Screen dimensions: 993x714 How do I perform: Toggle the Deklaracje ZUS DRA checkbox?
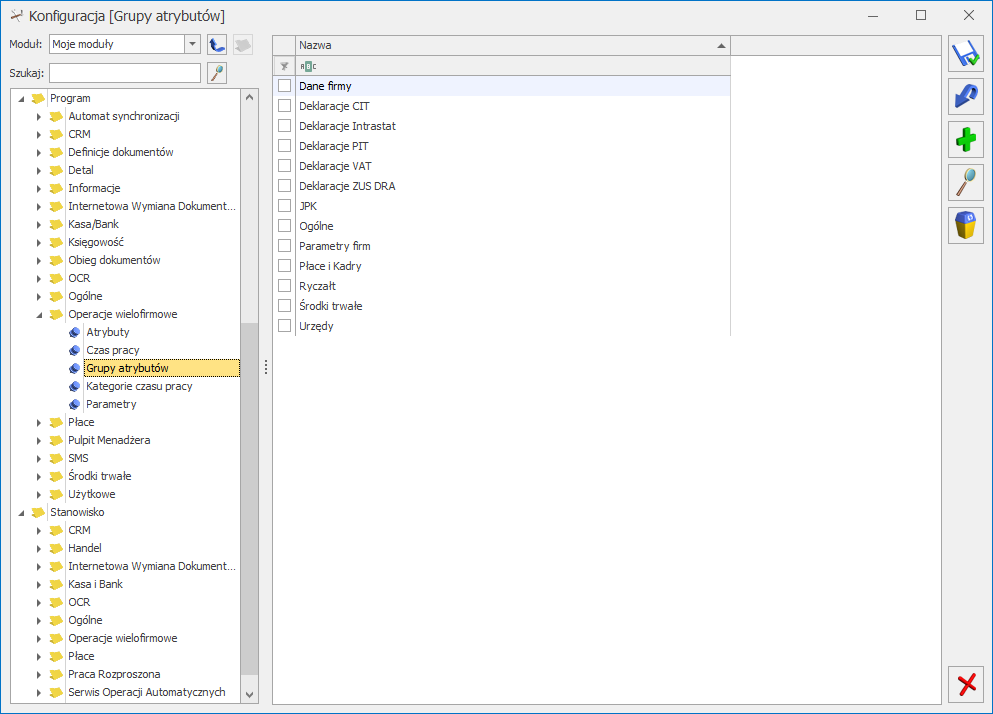click(284, 186)
